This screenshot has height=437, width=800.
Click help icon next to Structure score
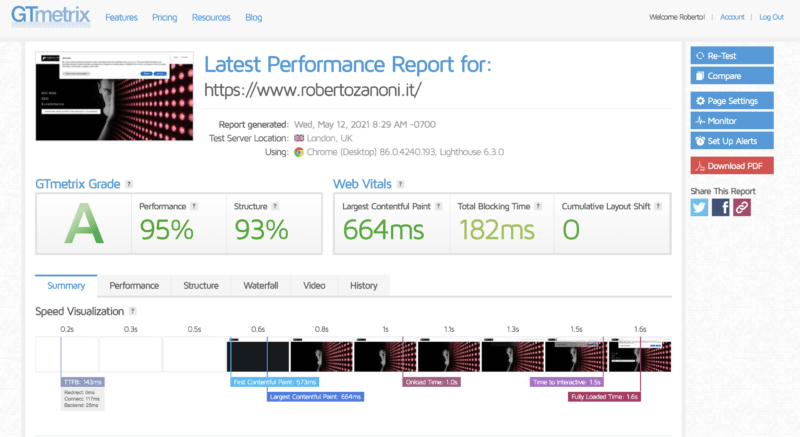click(x=275, y=206)
